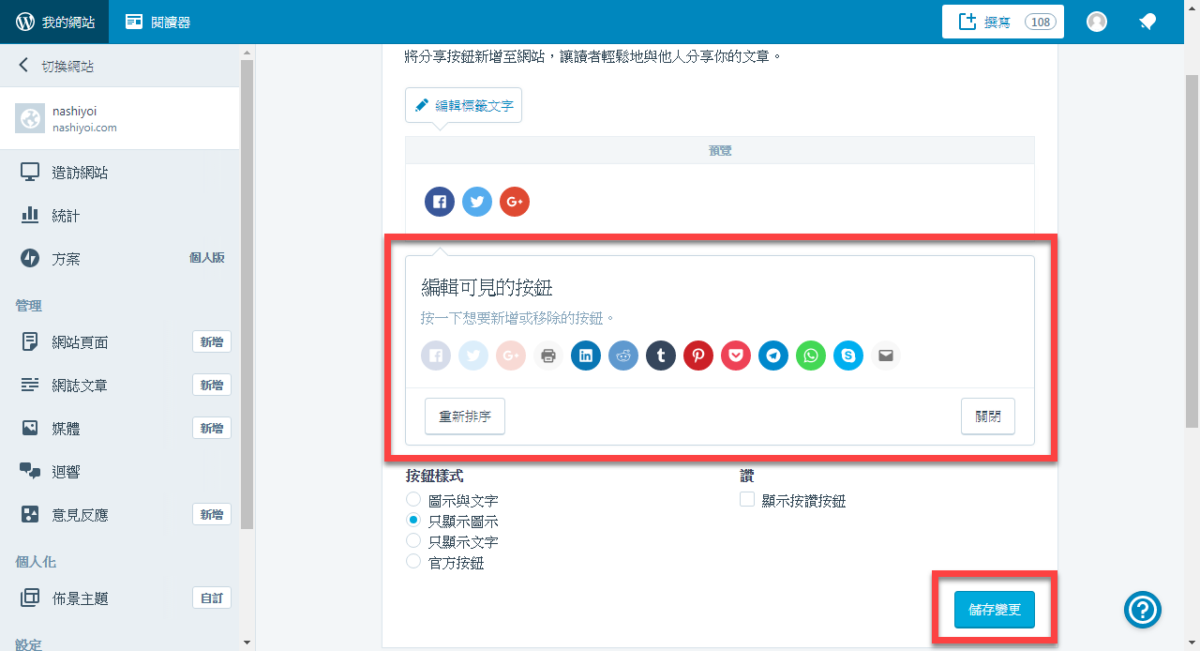This screenshot has height=651, width=1200.
Task: Click the 關閉 close button
Action: click(x=988, y=417)
